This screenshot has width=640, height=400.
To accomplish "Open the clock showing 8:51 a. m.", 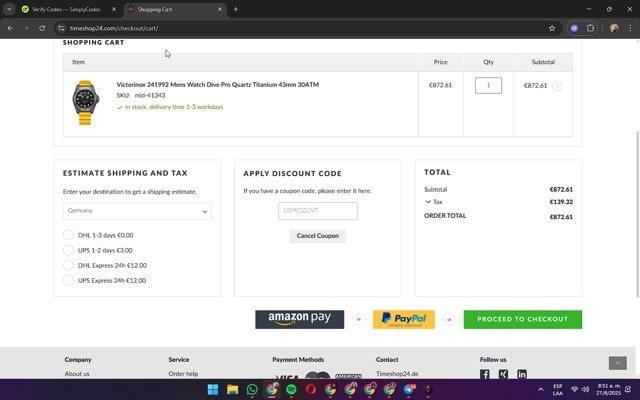I will coord(609,389).
